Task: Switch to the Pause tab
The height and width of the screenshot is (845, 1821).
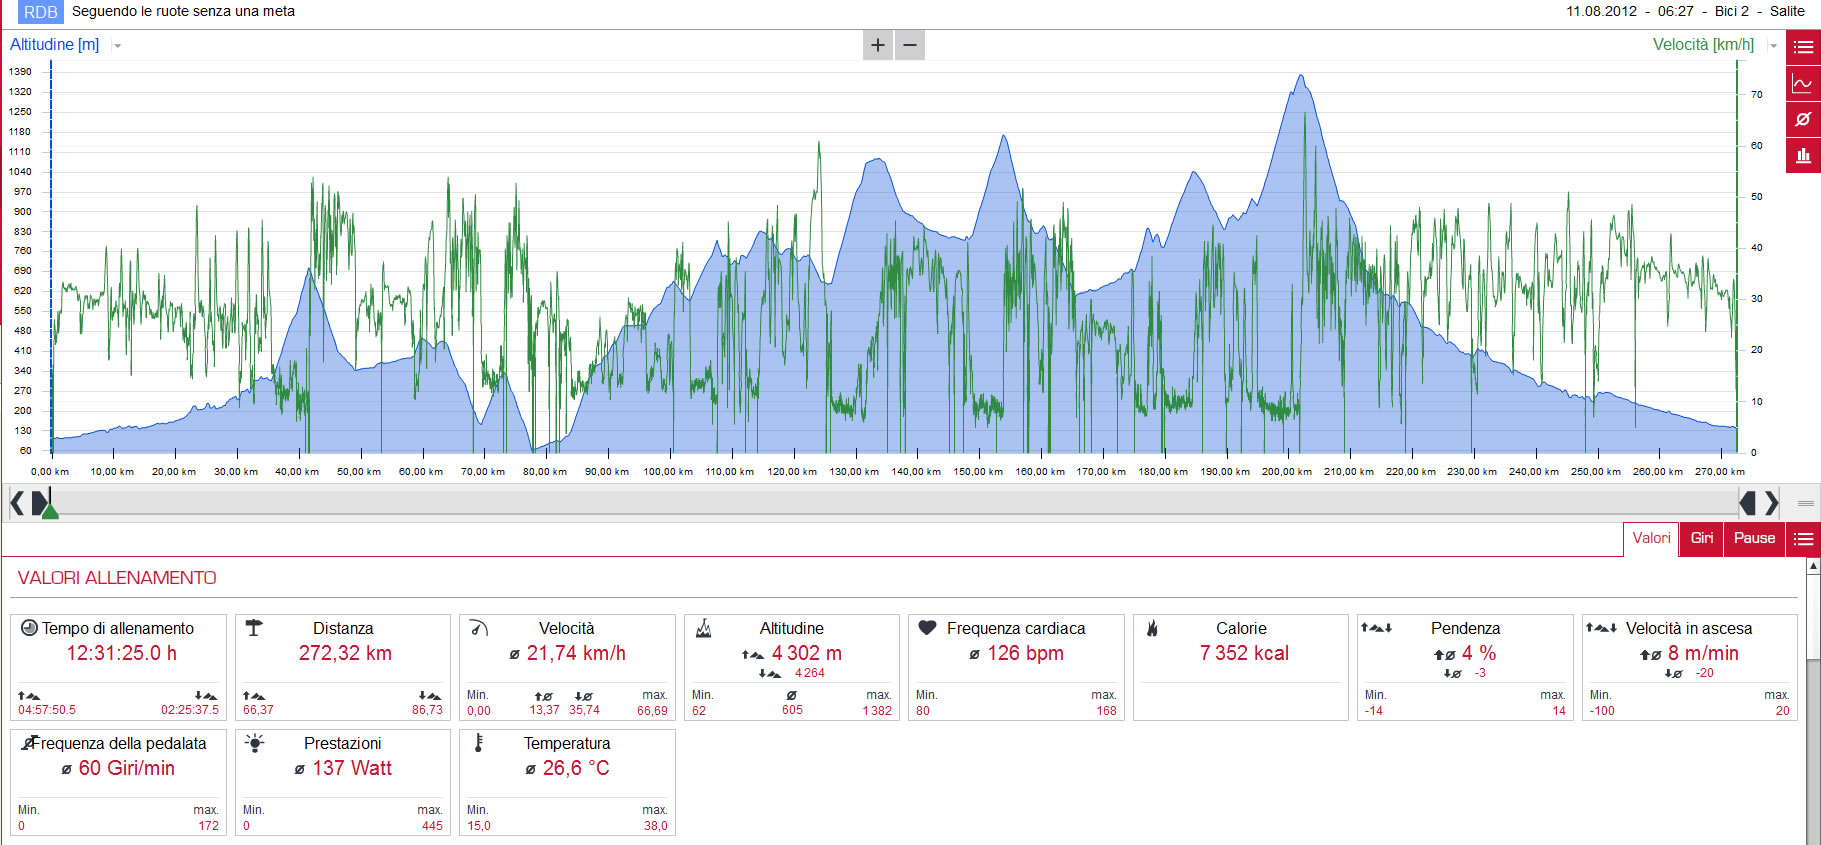Action: 1754,538
